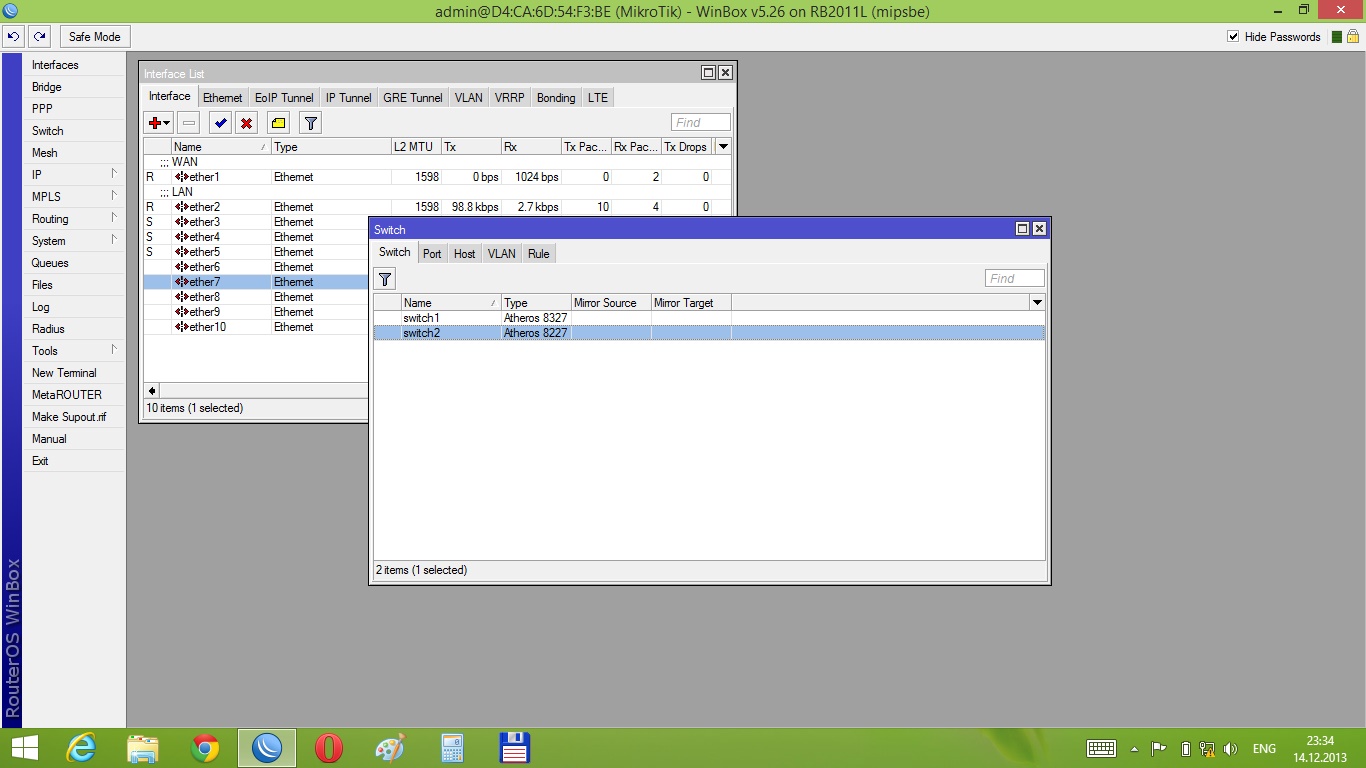Click the yellow Comment button
This screenshot has width=1366, height=768.
coord(279,123)
